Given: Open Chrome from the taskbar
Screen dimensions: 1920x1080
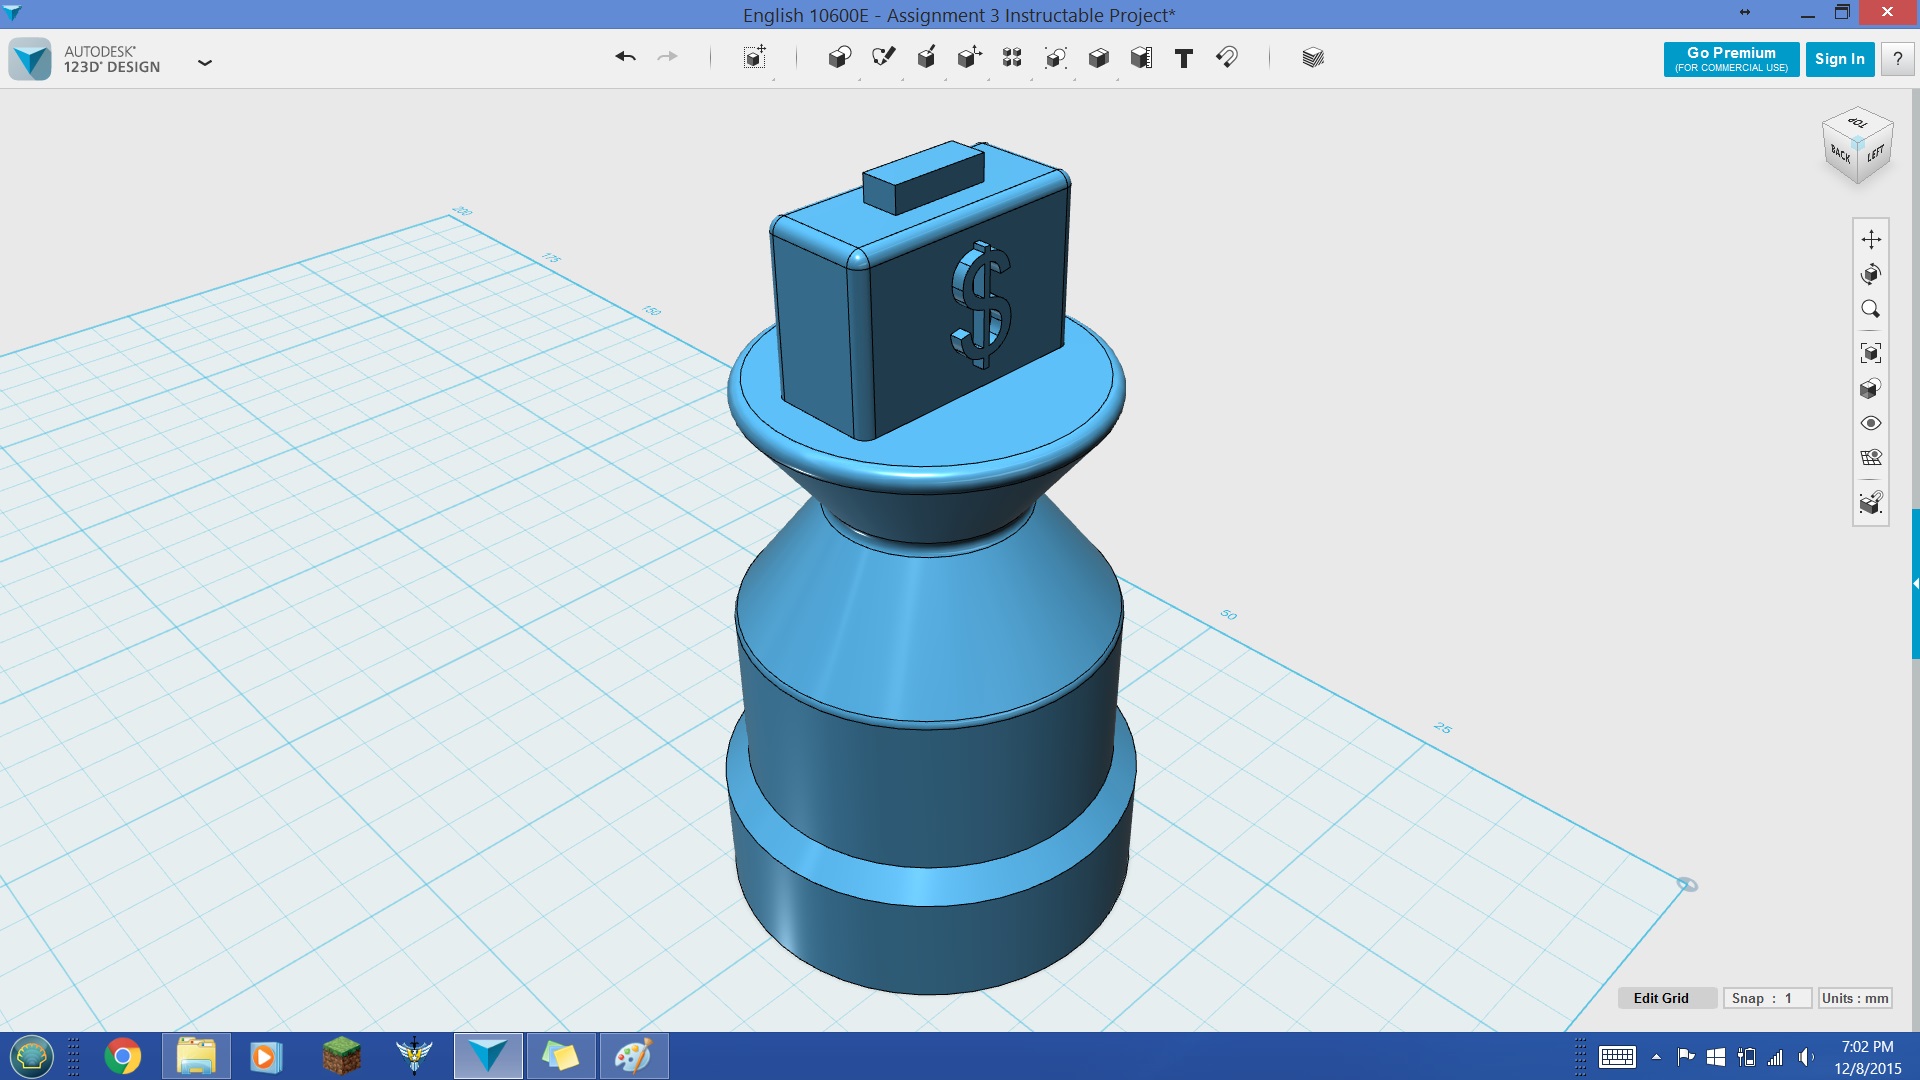Looking at the screenshot, I should [x=123, y=1056].
